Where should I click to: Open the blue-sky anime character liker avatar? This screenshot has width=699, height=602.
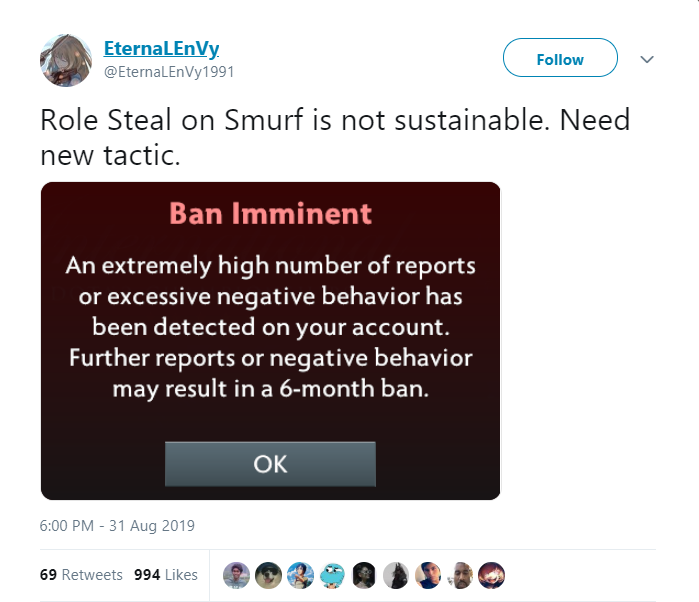click(x=300, y=575)
